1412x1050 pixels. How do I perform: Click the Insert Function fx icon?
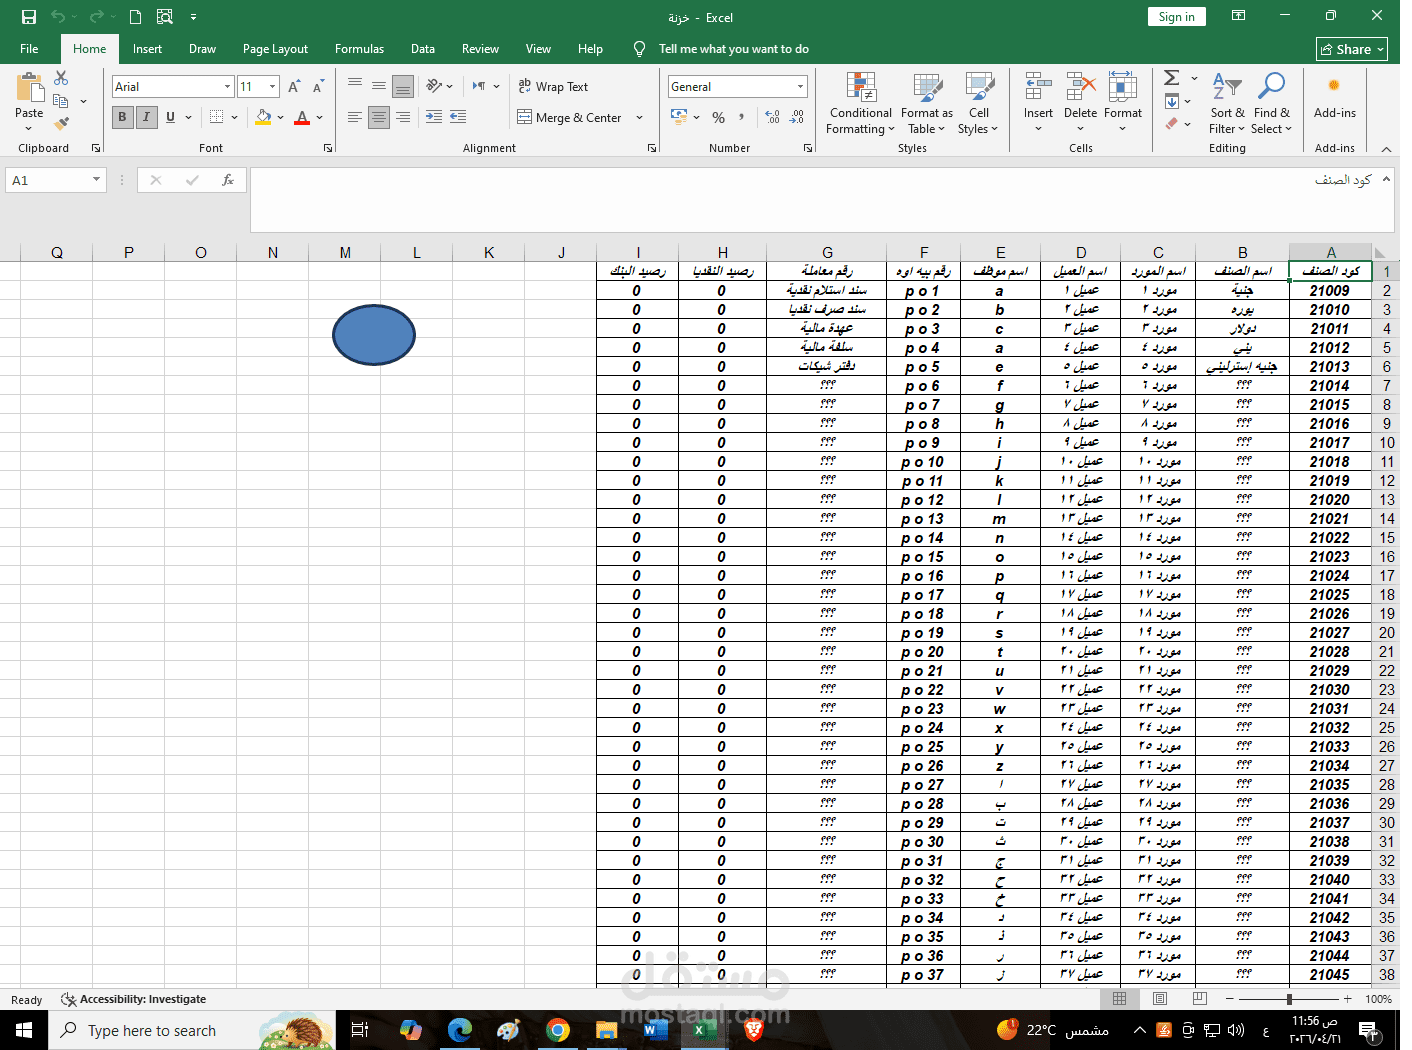(x=228, y=180)
